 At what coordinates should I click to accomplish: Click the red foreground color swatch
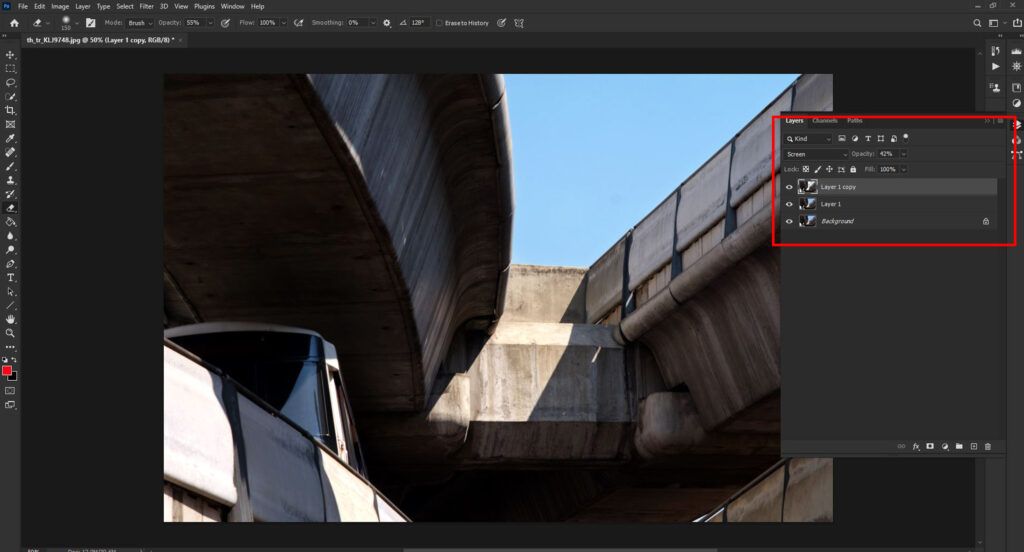click(x=7, y=371)
